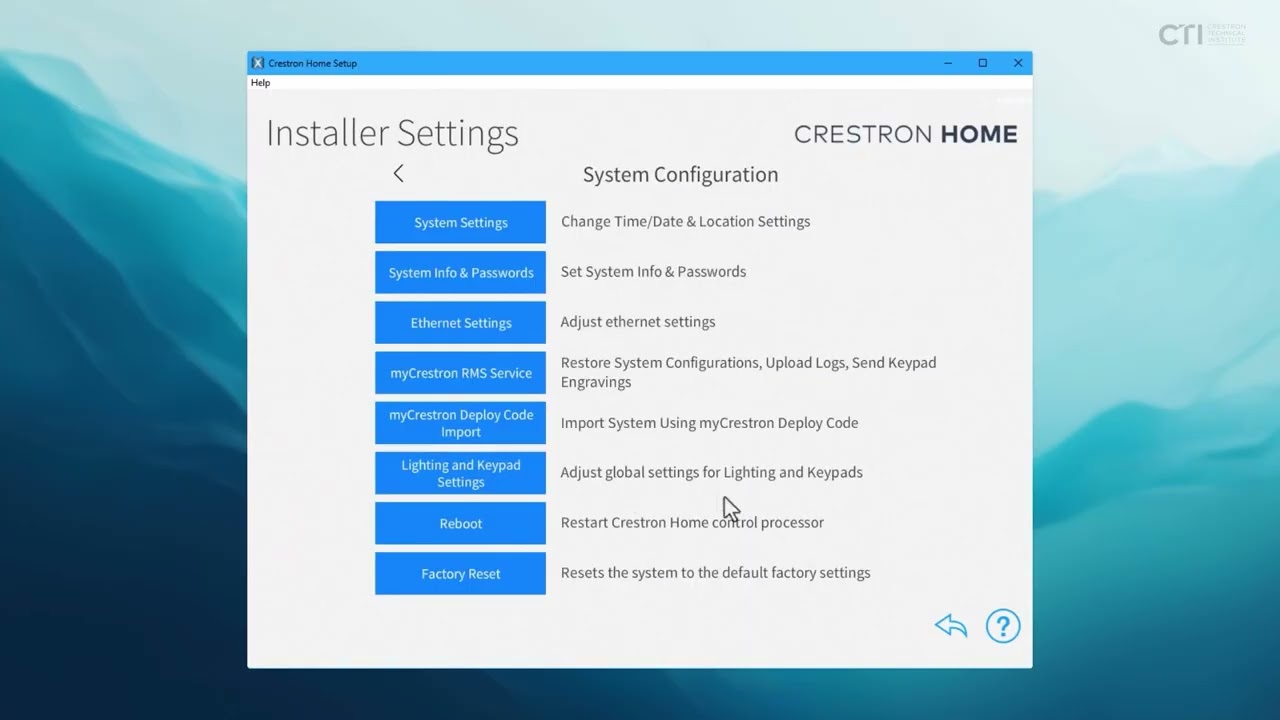Image resolution: width=1280 pixels, height=720 pixels.
Task: Close the Crestron Home Setup window
Action: [x=1018, y=63]
